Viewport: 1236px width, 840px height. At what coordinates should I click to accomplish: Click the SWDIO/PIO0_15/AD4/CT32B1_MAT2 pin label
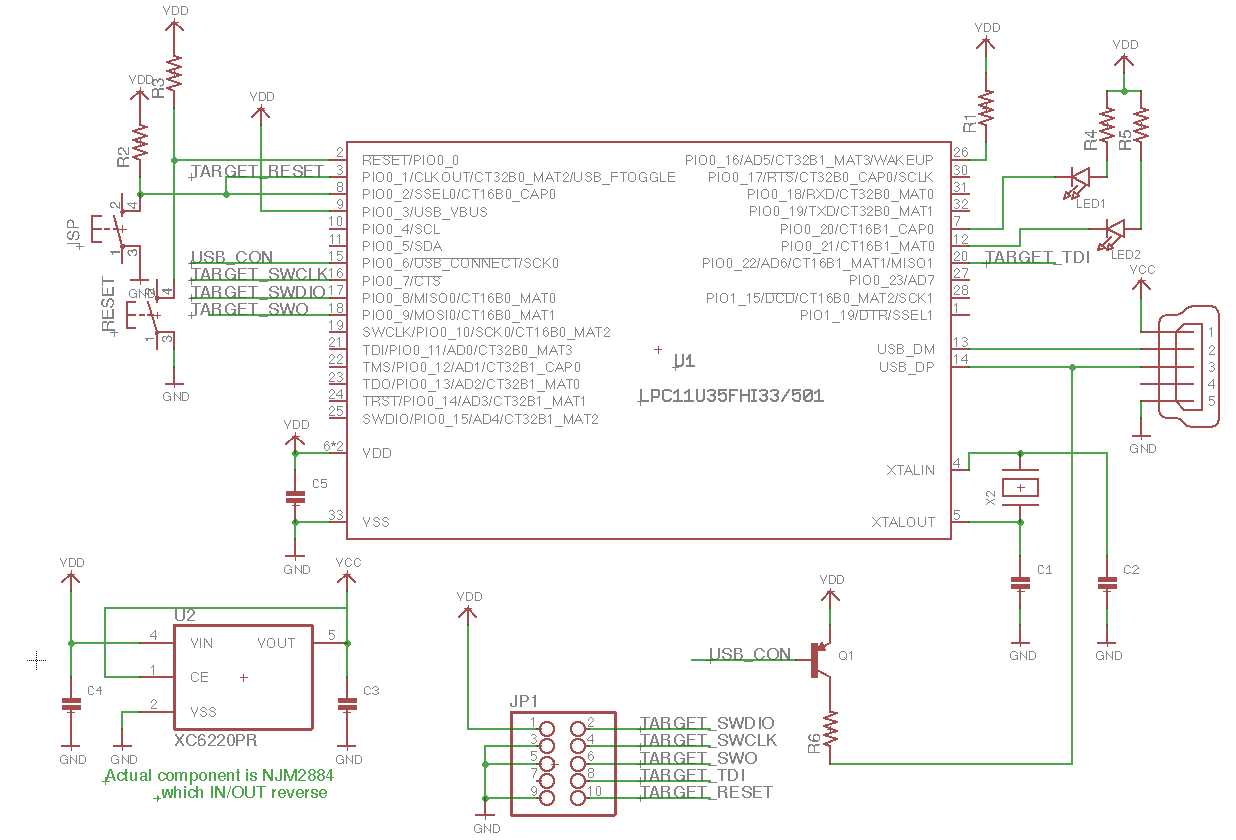pyautogui.click(x=480, y=418)
